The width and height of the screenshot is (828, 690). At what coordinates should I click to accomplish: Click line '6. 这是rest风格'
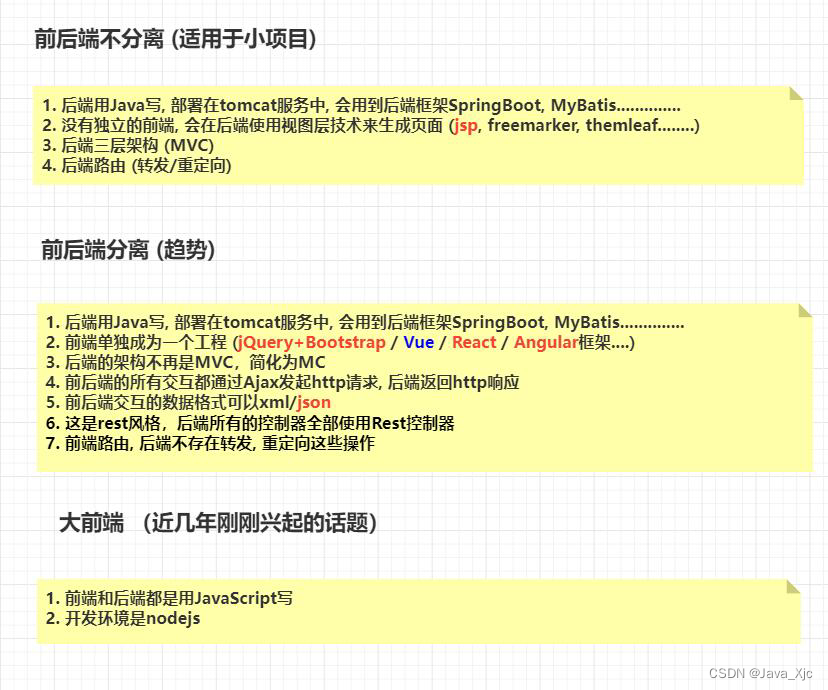tap(250, 423)
